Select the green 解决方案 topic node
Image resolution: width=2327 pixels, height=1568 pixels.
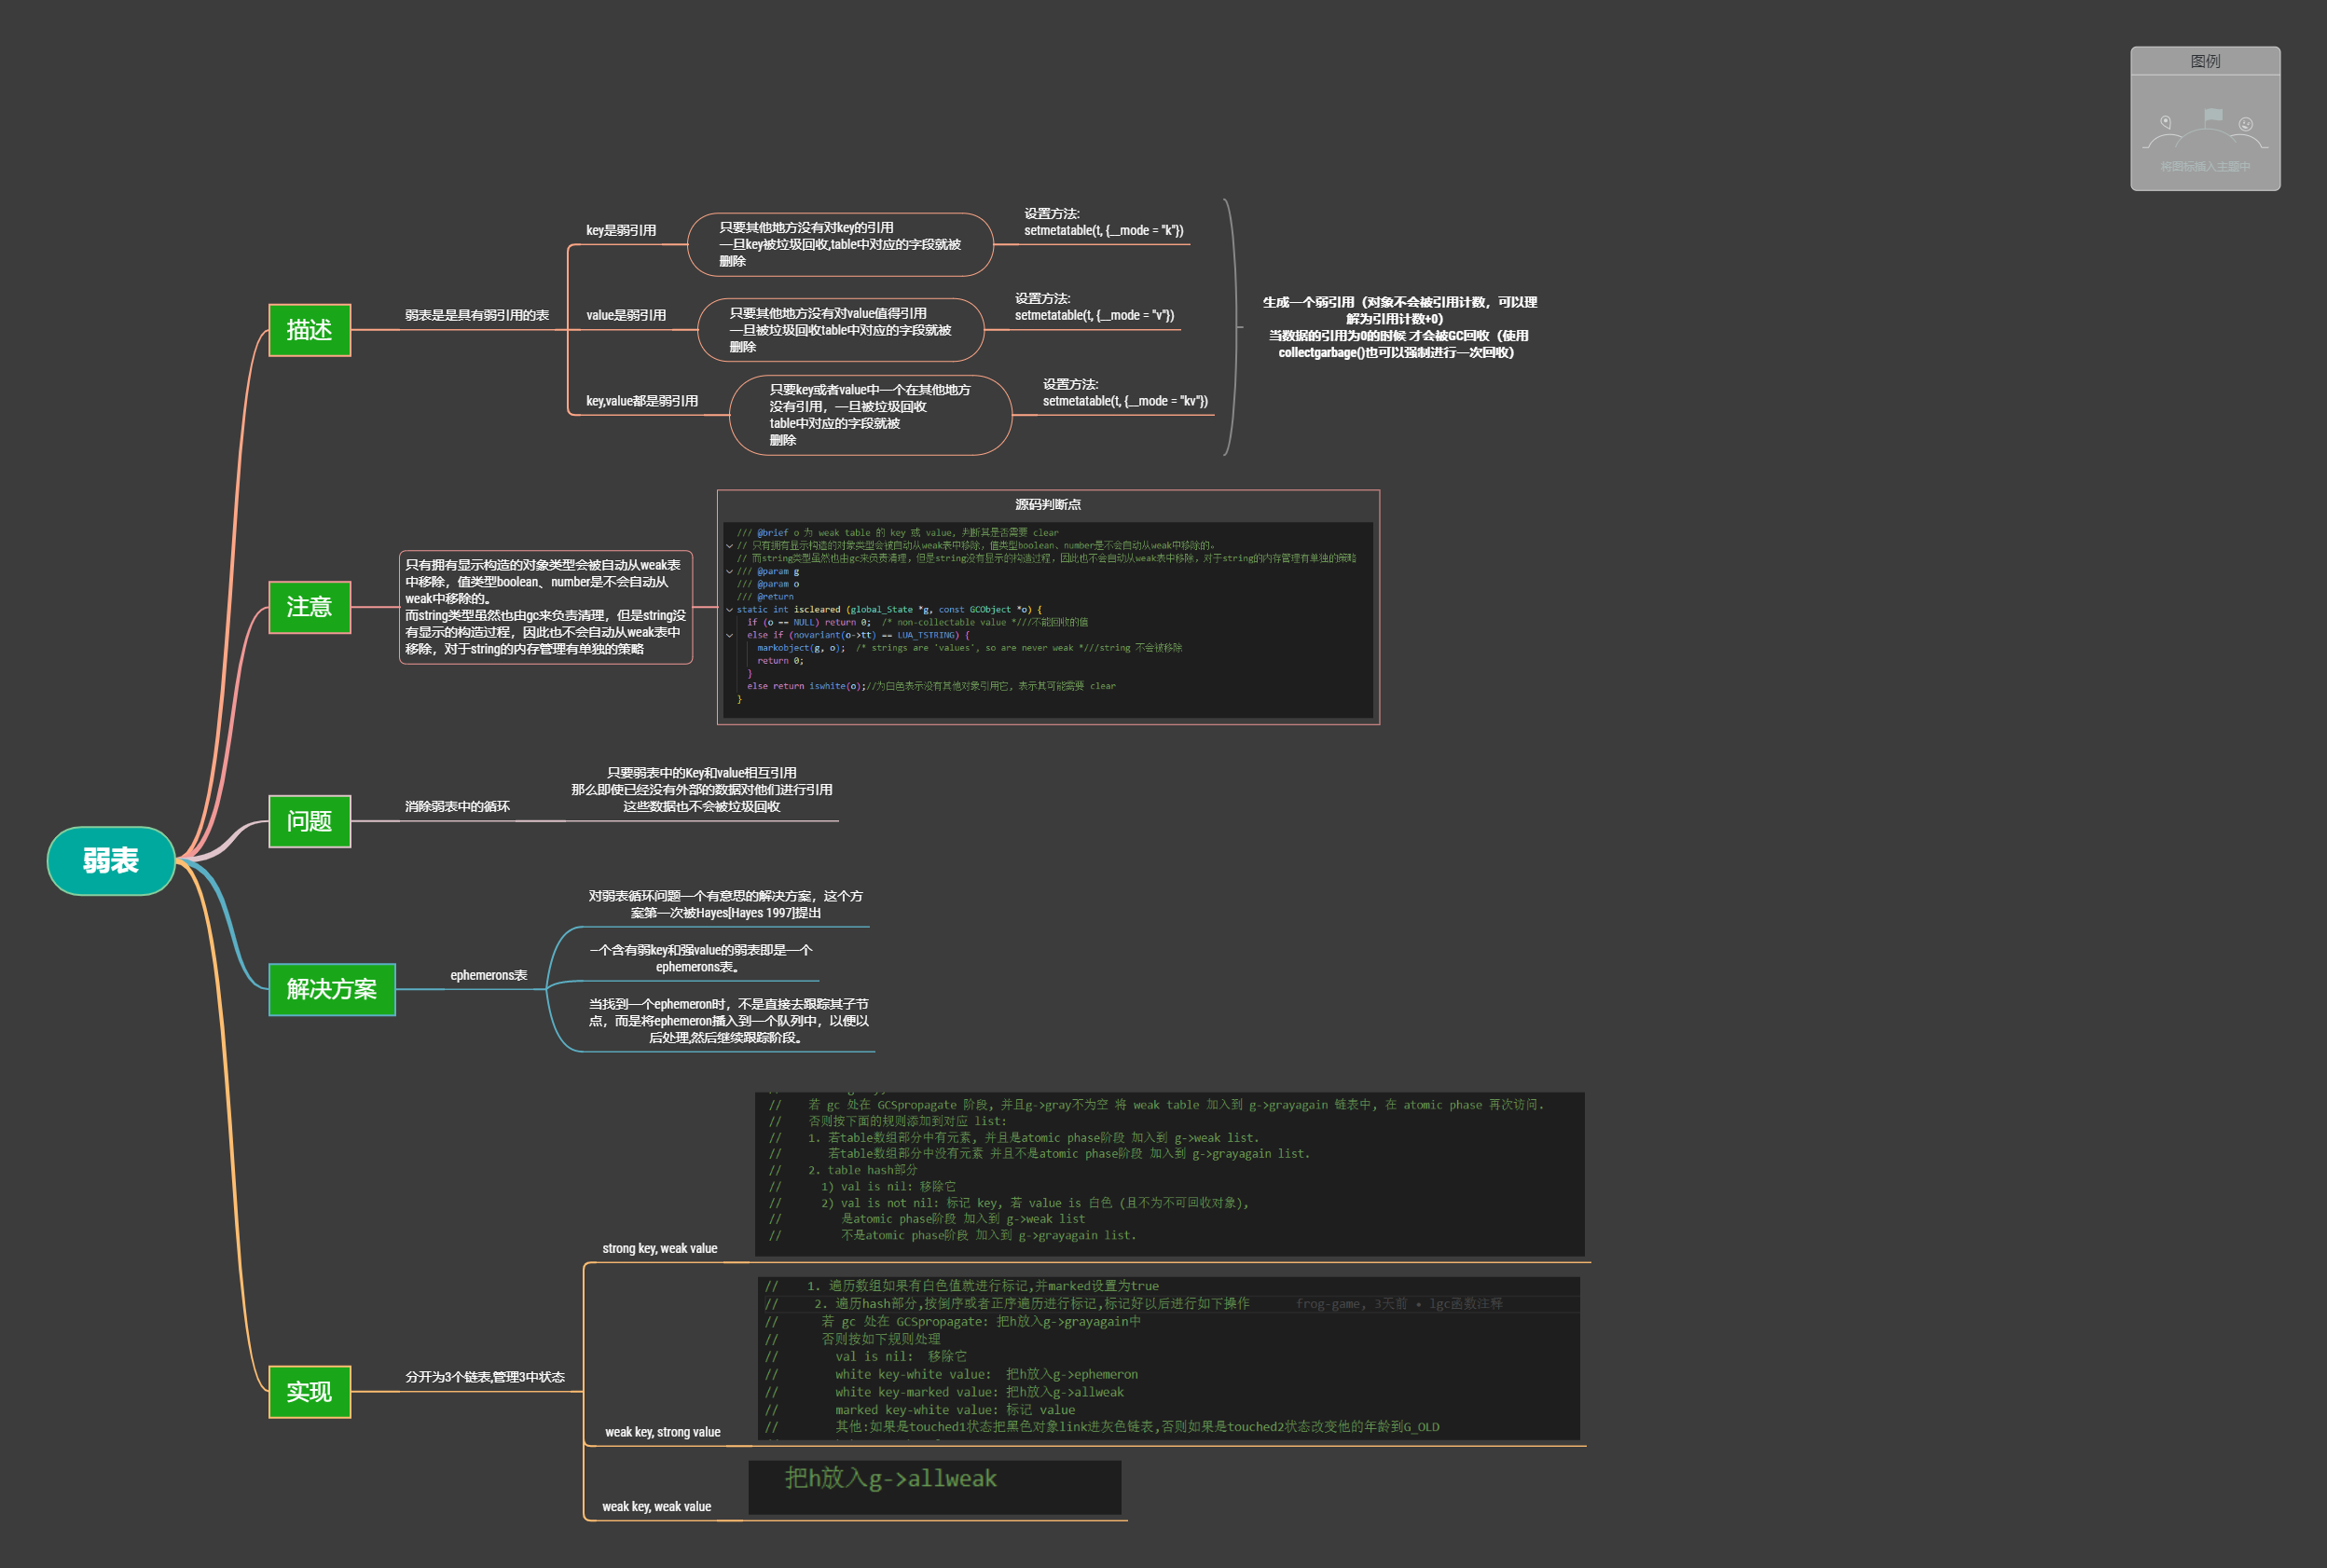tap(332, 989)
